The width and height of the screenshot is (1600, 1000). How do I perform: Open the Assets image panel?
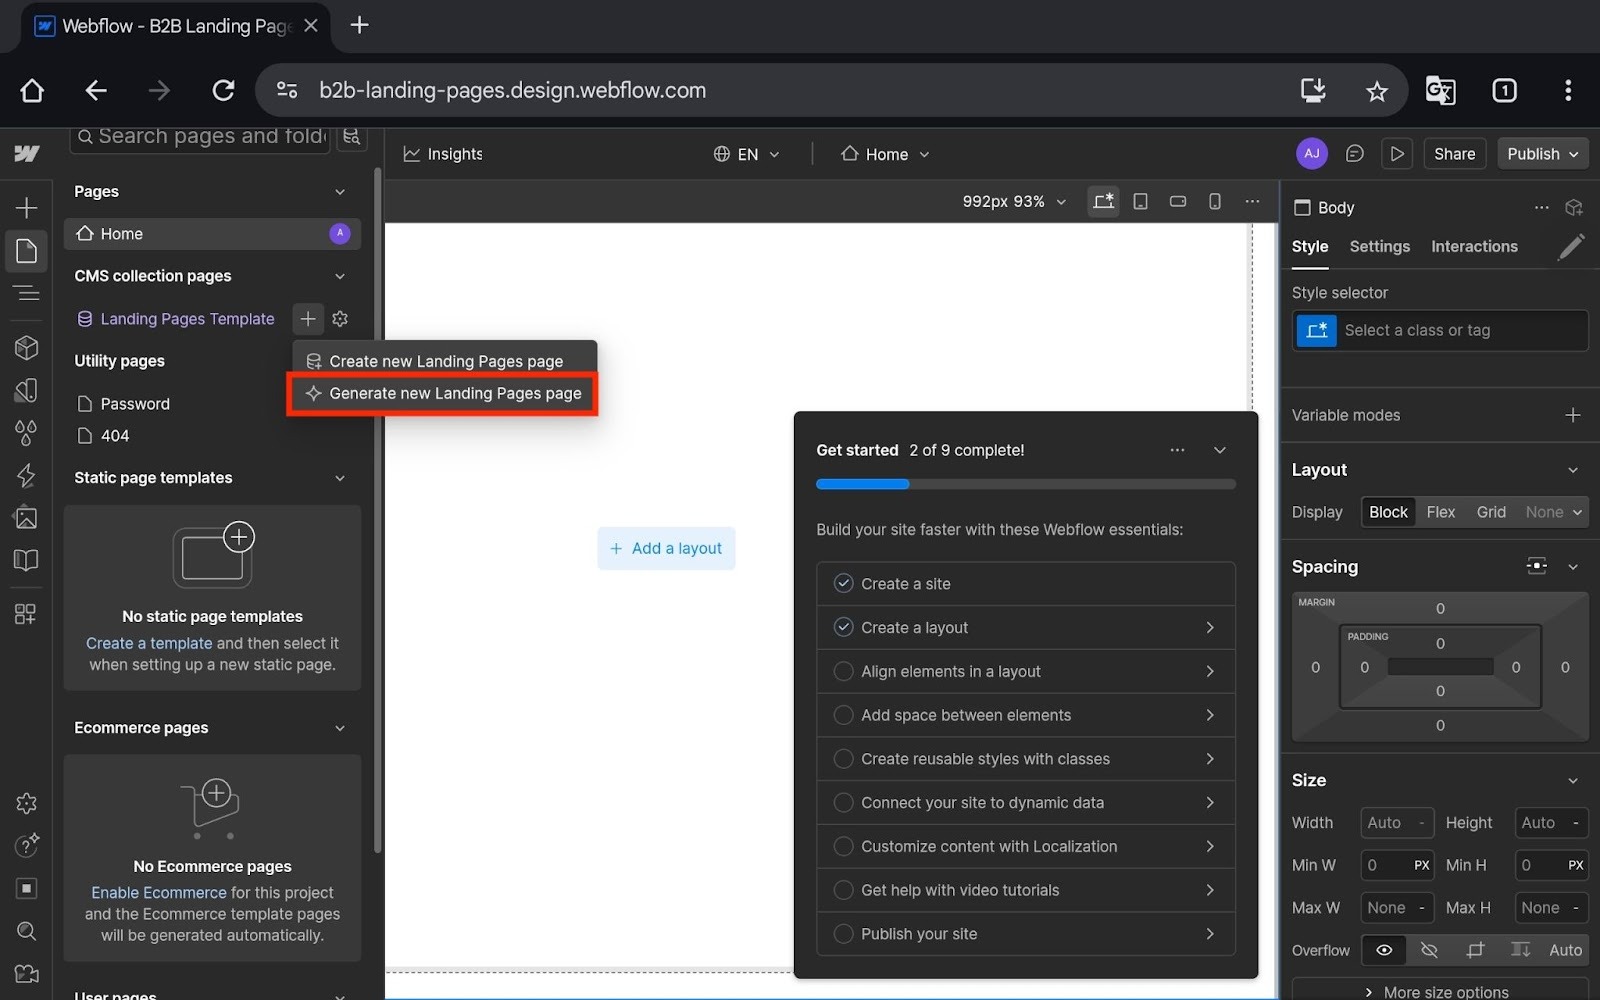click(27, 517)
